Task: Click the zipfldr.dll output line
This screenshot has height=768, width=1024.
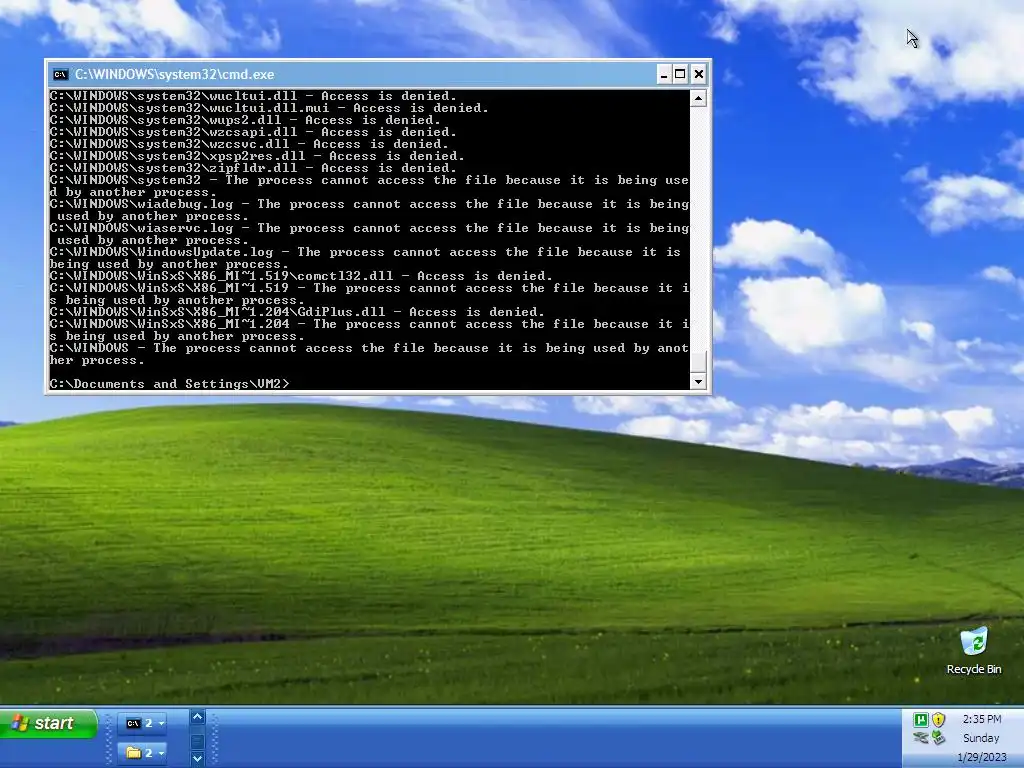Action: [x=253, y=168]
